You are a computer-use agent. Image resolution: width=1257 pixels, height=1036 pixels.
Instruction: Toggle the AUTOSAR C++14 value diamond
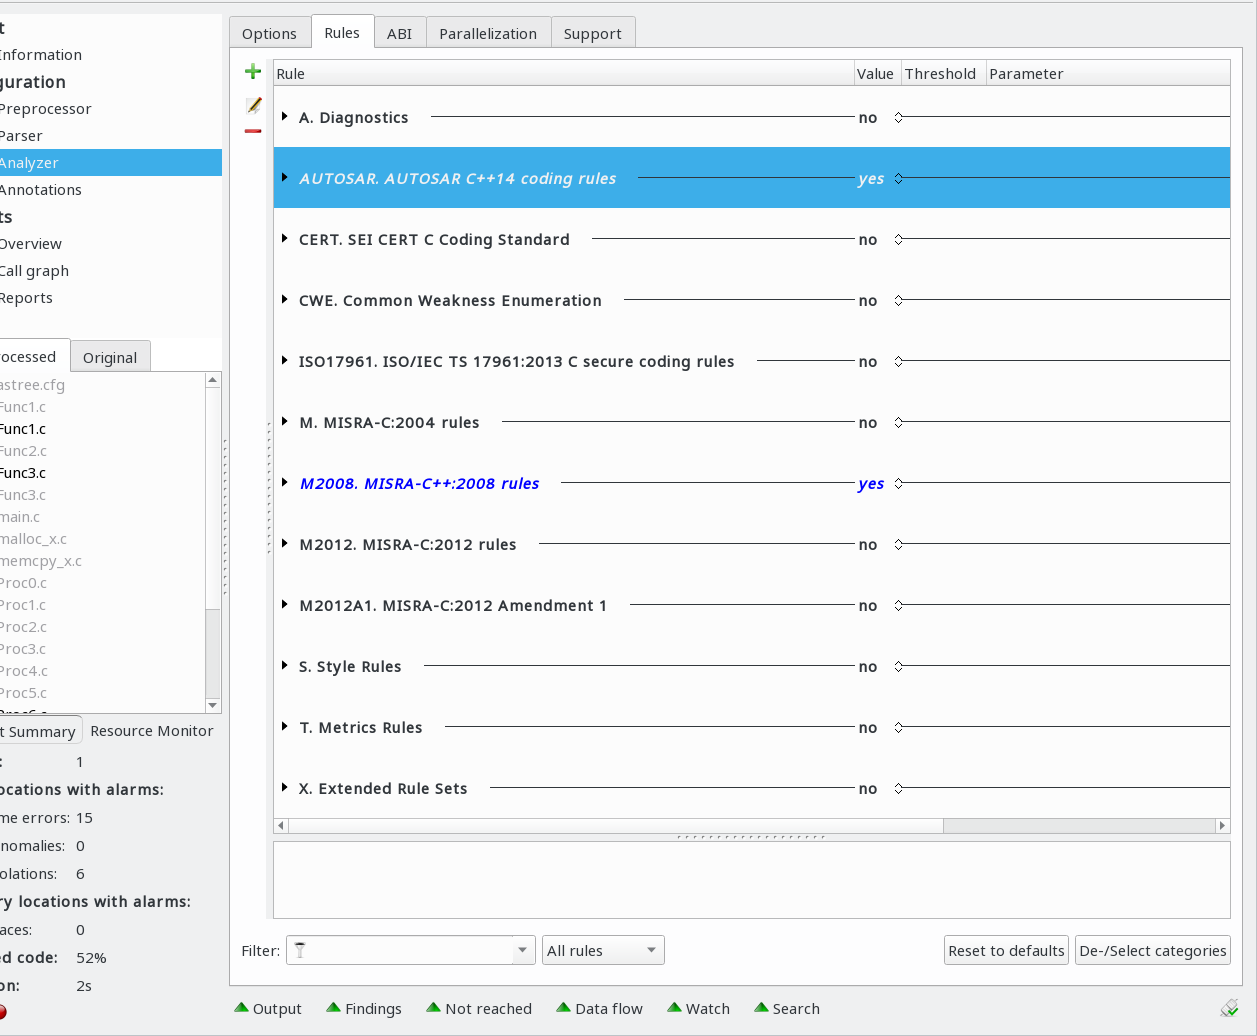(x=898, y=178)
